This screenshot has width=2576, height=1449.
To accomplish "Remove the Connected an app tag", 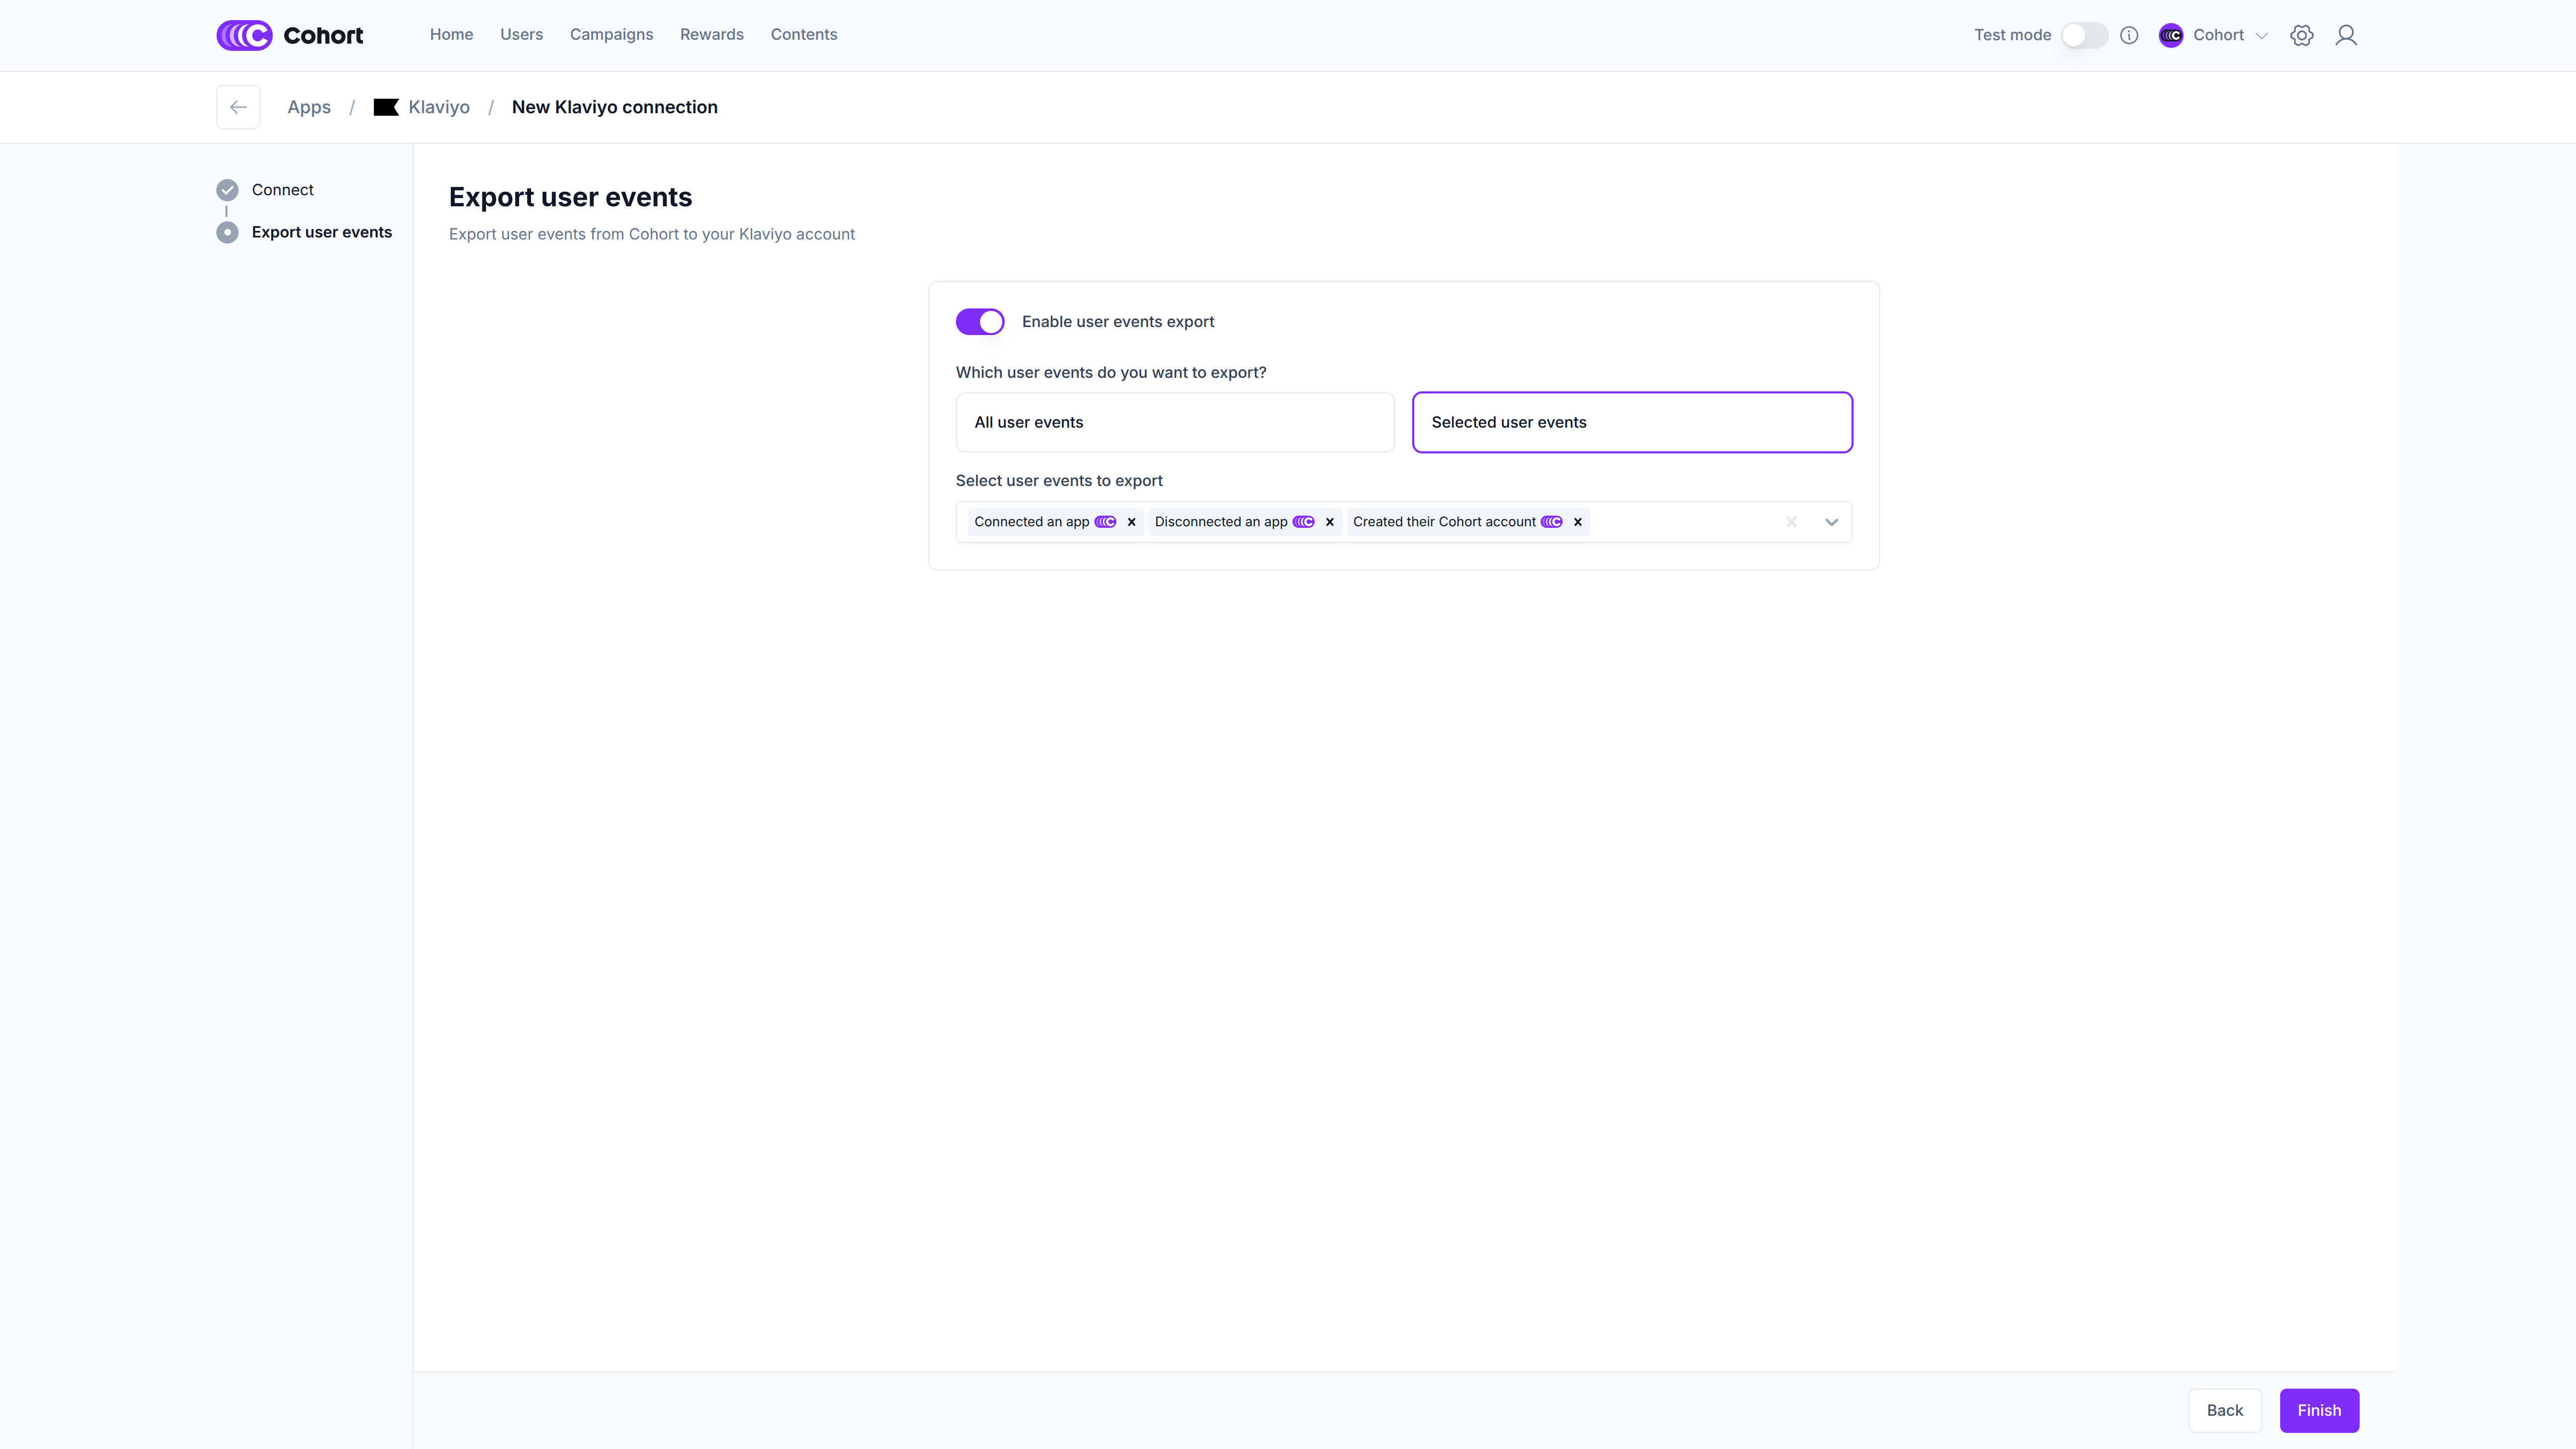I will [x=1131, y=522].
